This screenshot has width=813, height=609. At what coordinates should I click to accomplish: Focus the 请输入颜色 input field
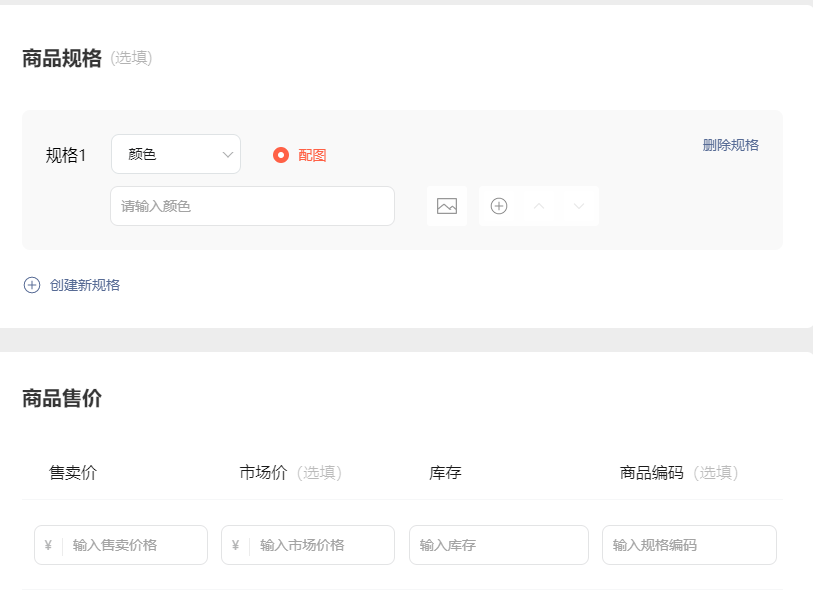(x=253, y=206)
